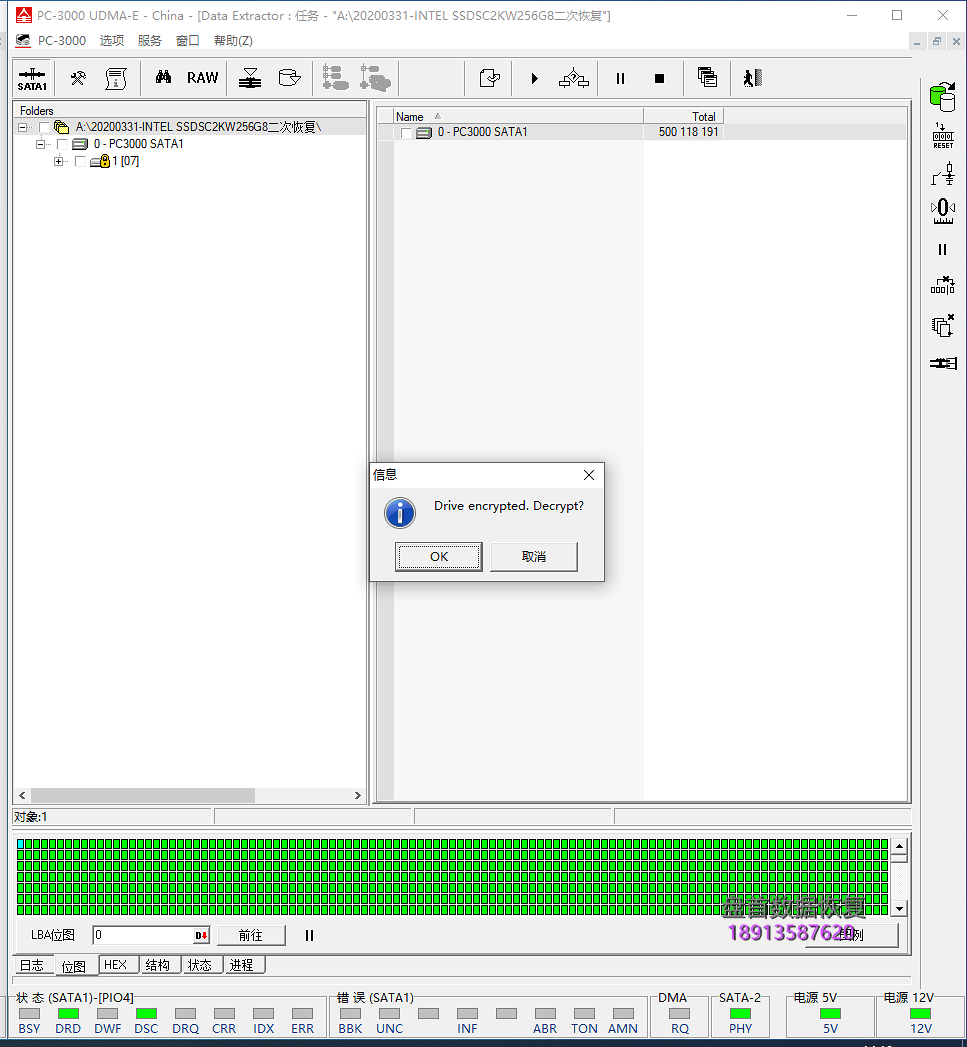This screenshot has width=967, height=1047.
Task: Click the grayed tree with disks icon
Action: click(375, 78)
